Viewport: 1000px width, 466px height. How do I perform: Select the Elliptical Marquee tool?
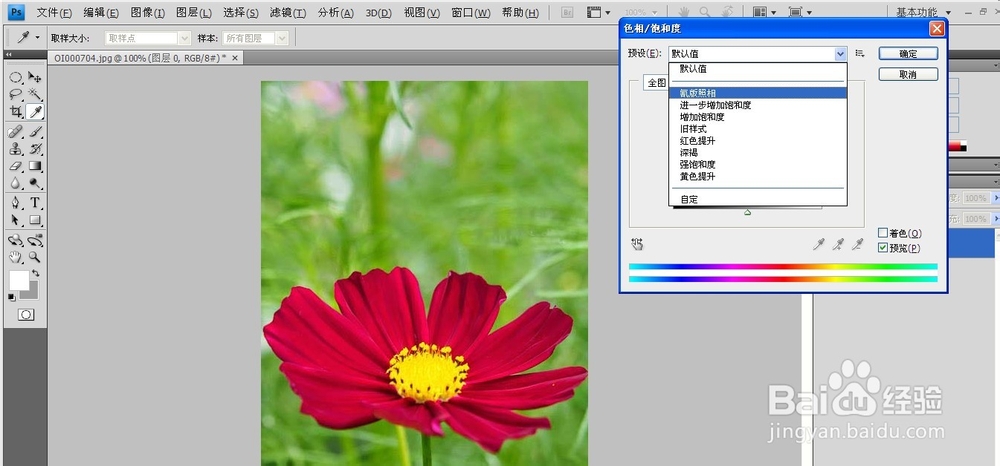tap(16, 78)
